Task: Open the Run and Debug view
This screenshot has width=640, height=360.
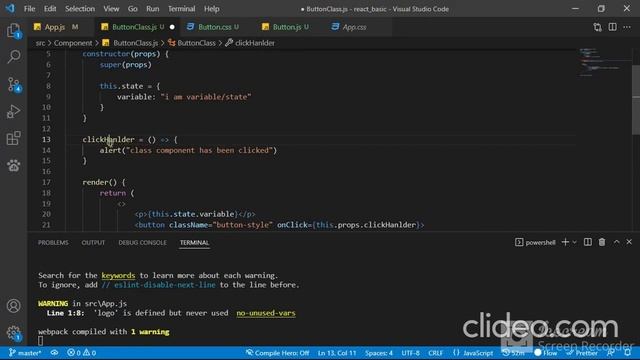Action: click(13, 111)
